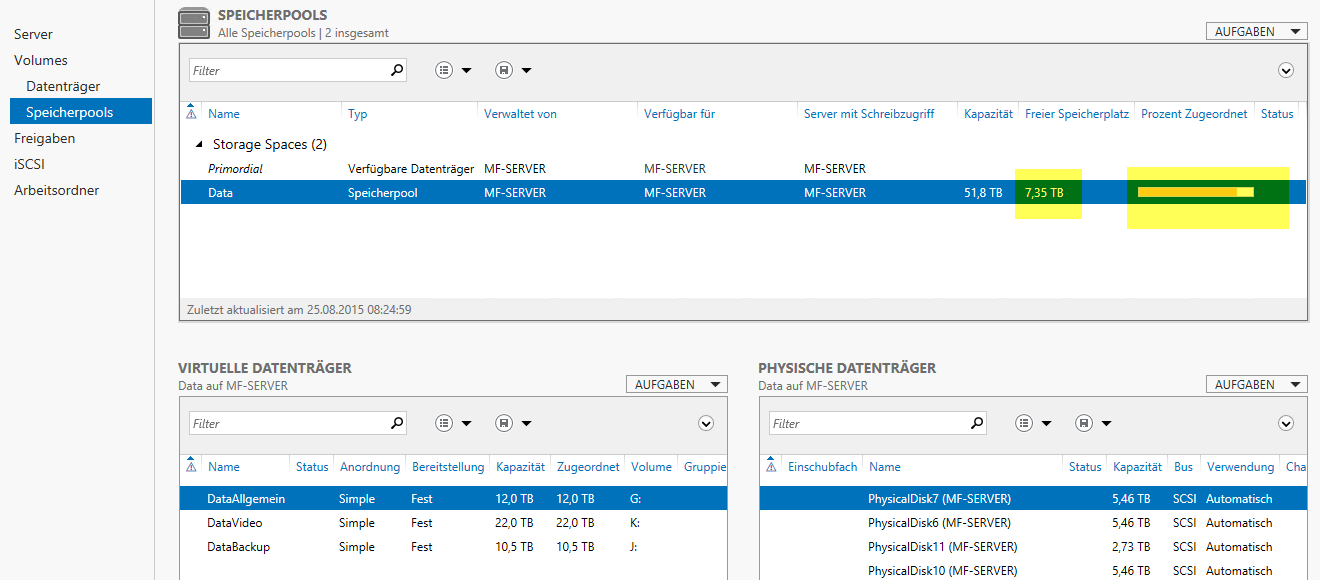Select PhysicalDisk6 (MF-SERVER) row
The height and width of the screenshot is (580, 1320).
pos(1033,522)
